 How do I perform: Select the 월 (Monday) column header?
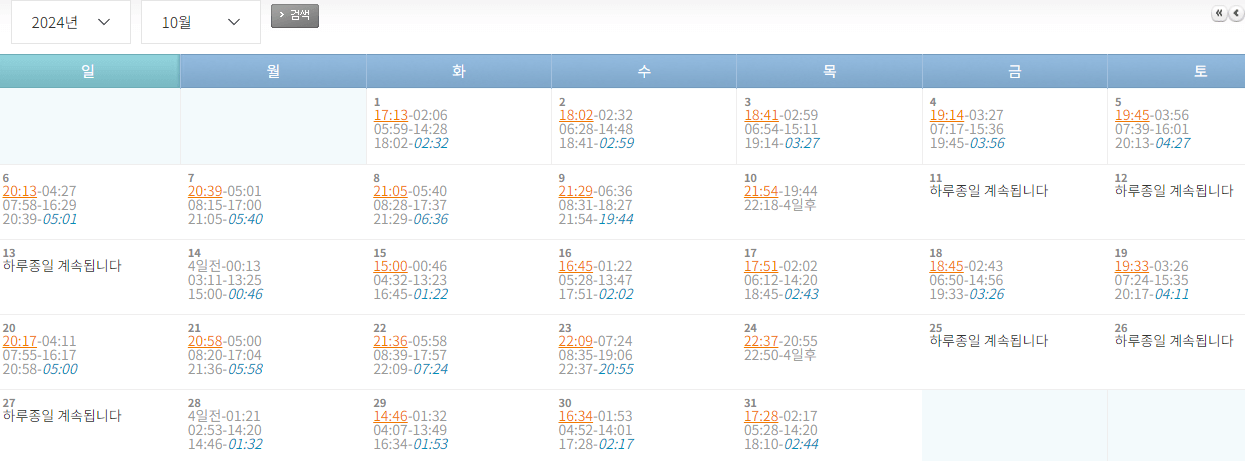click(273, 71)
